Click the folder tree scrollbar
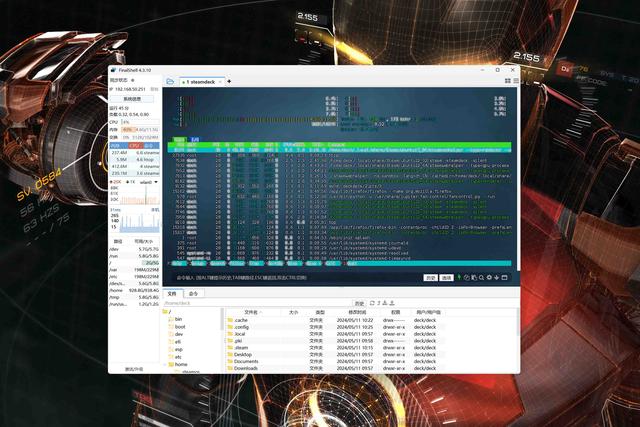The height and width of the screenshot is (427, 640). pos(222,318)
